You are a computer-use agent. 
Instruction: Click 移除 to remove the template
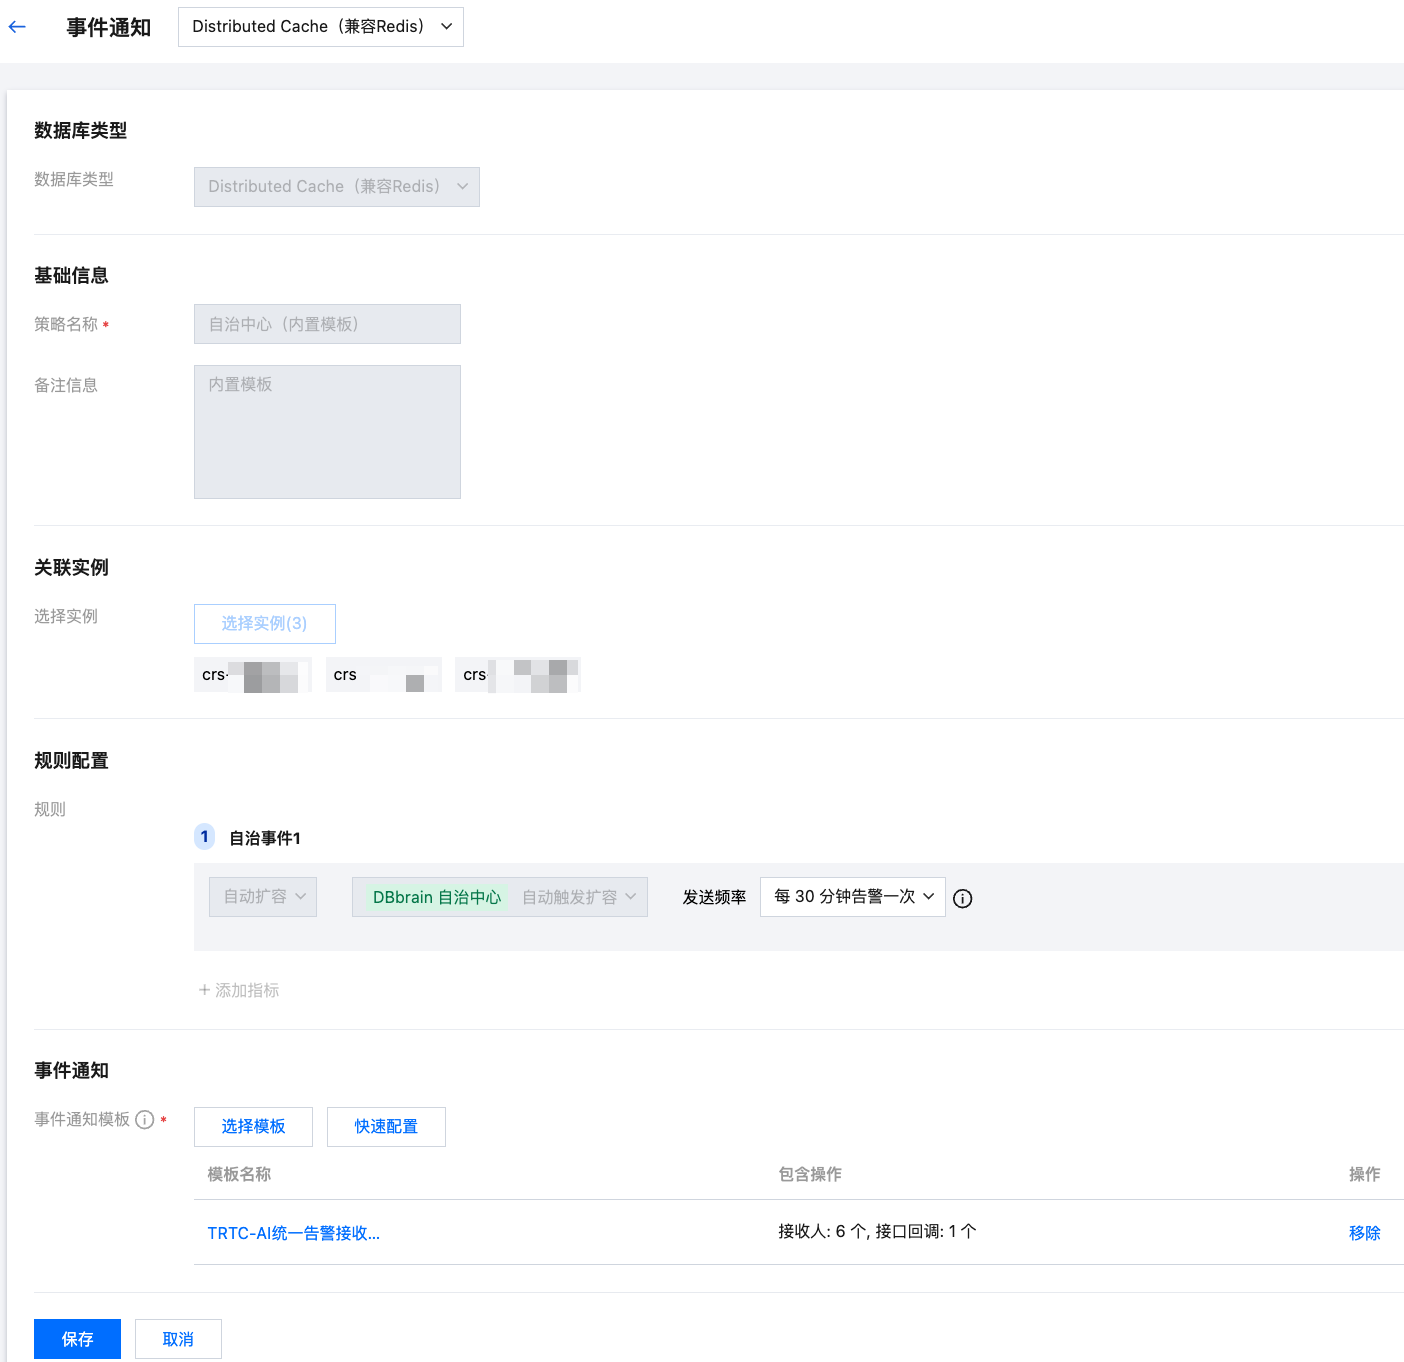1364,1233
